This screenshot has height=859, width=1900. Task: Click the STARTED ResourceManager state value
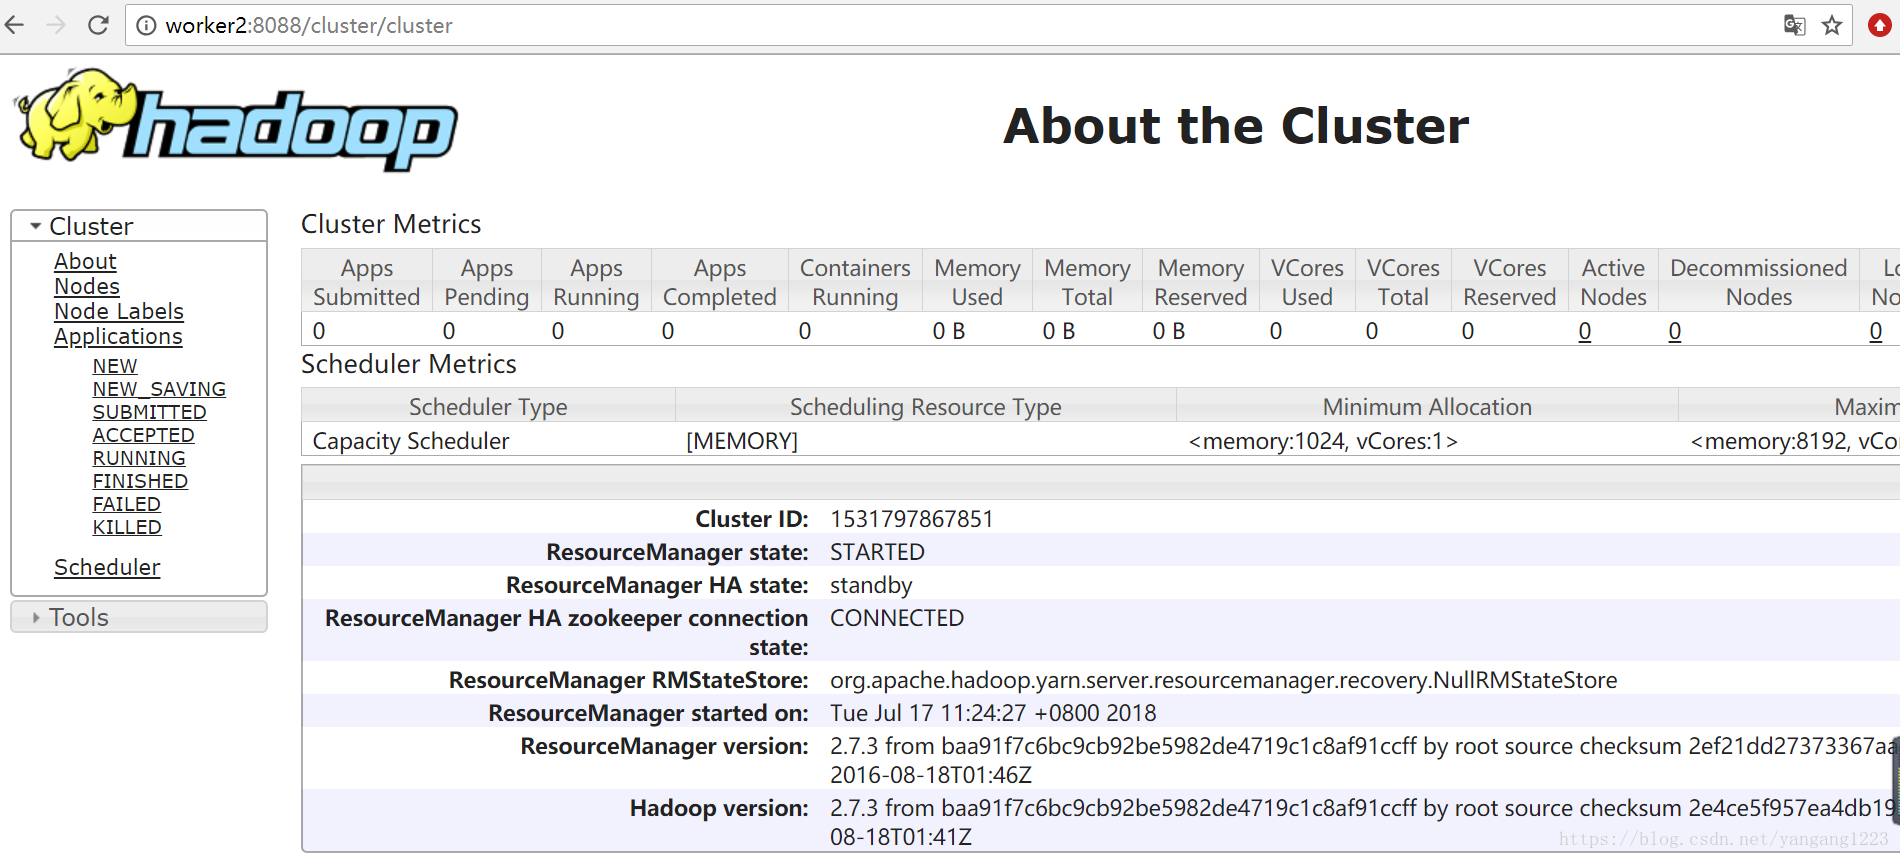(x=877, y=552)
